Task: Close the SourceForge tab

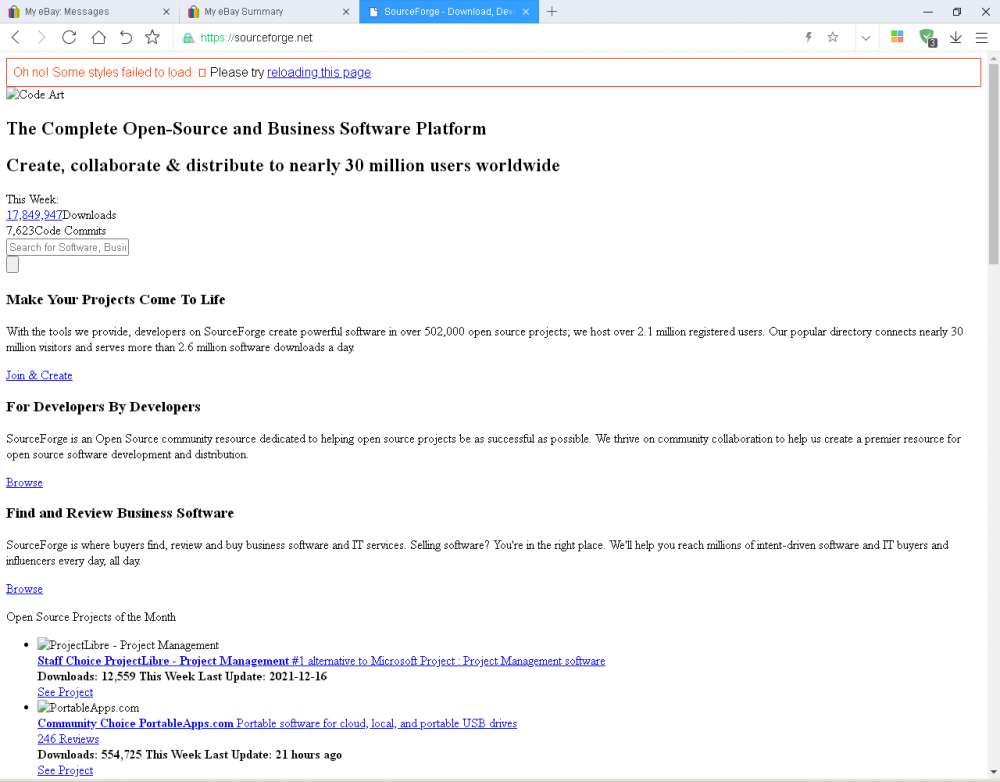Action: [x=526, y=12]
